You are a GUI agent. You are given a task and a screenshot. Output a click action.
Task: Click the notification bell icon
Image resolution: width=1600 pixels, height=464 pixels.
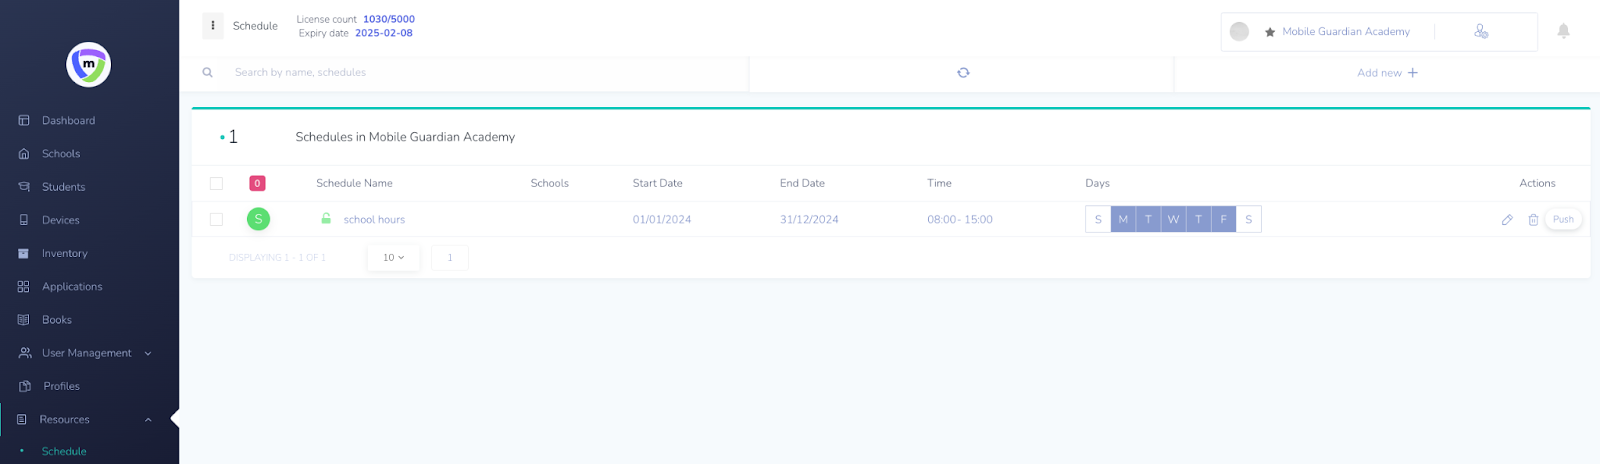click(1563, 31)
